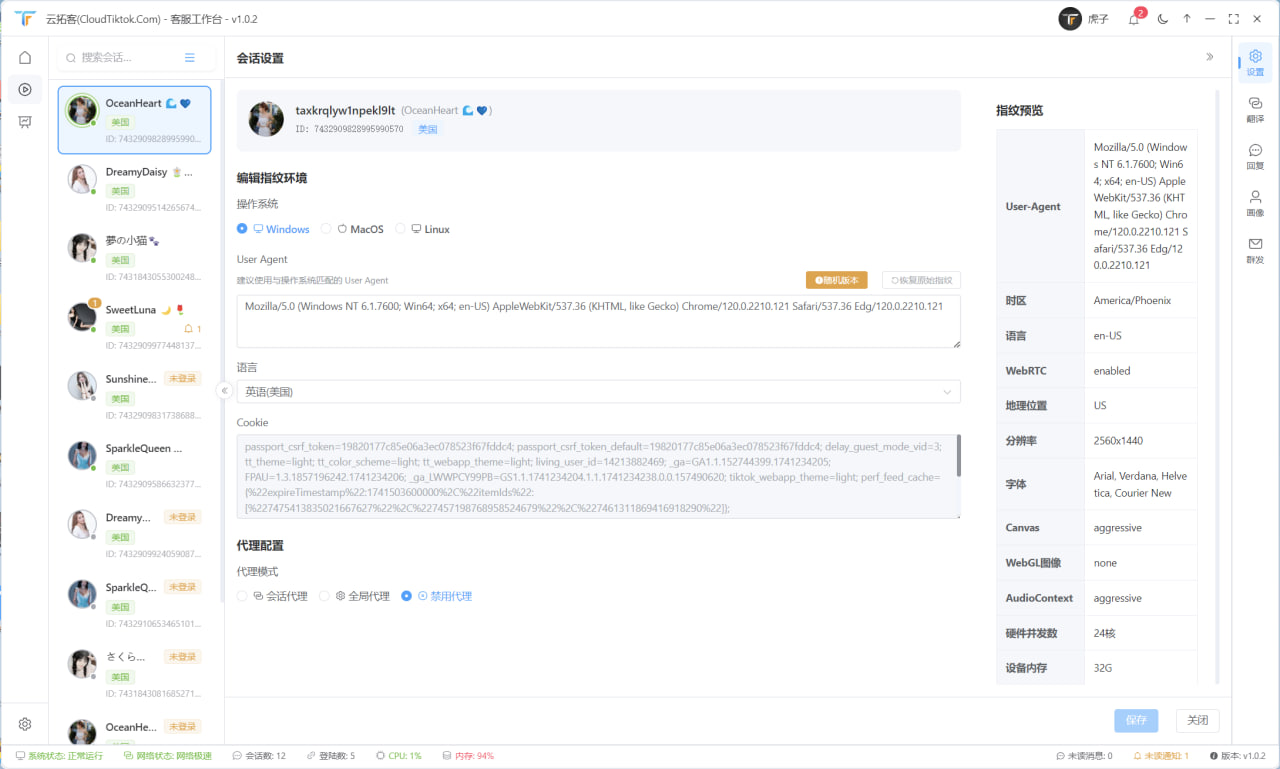This screenshot has height=769, width=1280.
Task: Click the 保存 save button
Action: pyautogui.click(x=1136, y=720)
